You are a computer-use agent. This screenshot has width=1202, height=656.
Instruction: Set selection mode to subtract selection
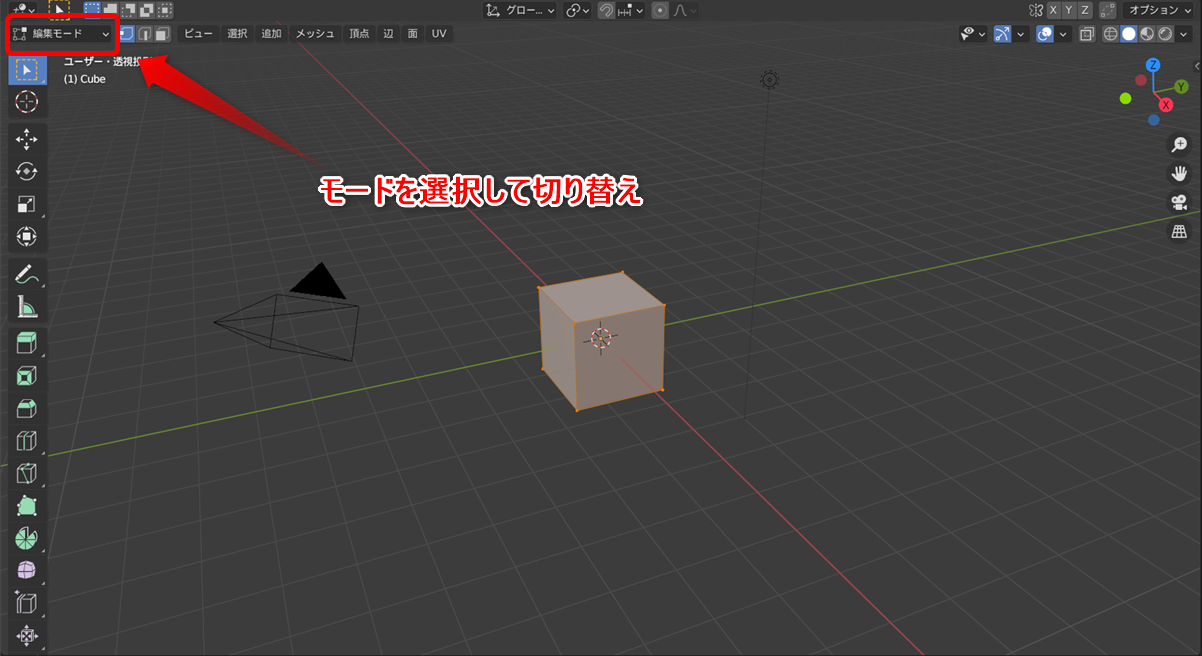coord(129,10)
